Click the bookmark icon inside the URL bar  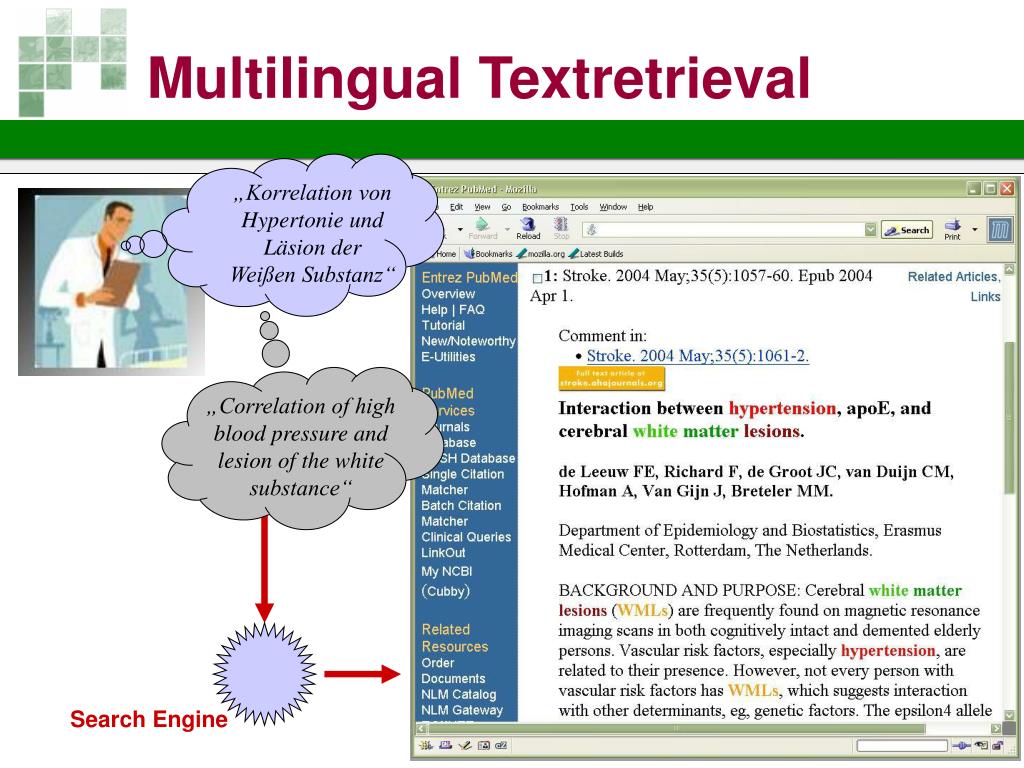click(x=592, y=230)
